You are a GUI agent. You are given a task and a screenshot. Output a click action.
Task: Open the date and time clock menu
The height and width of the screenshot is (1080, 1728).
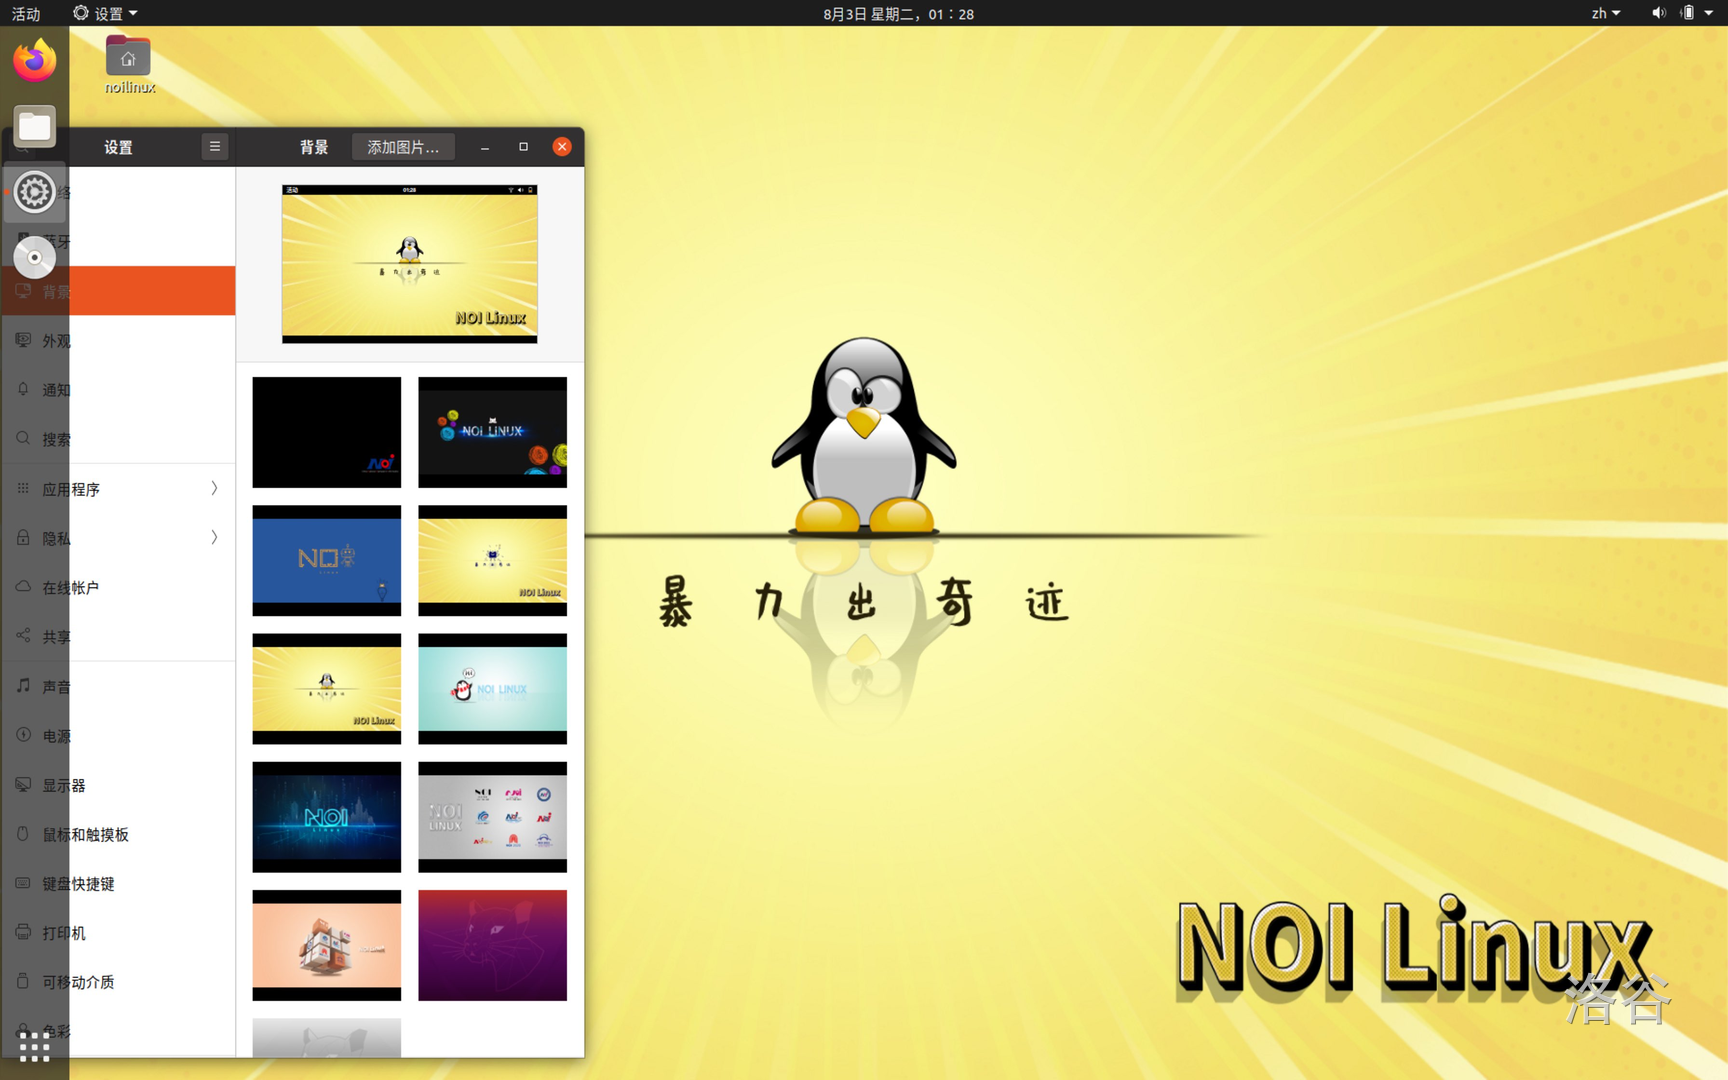[898, 13]
